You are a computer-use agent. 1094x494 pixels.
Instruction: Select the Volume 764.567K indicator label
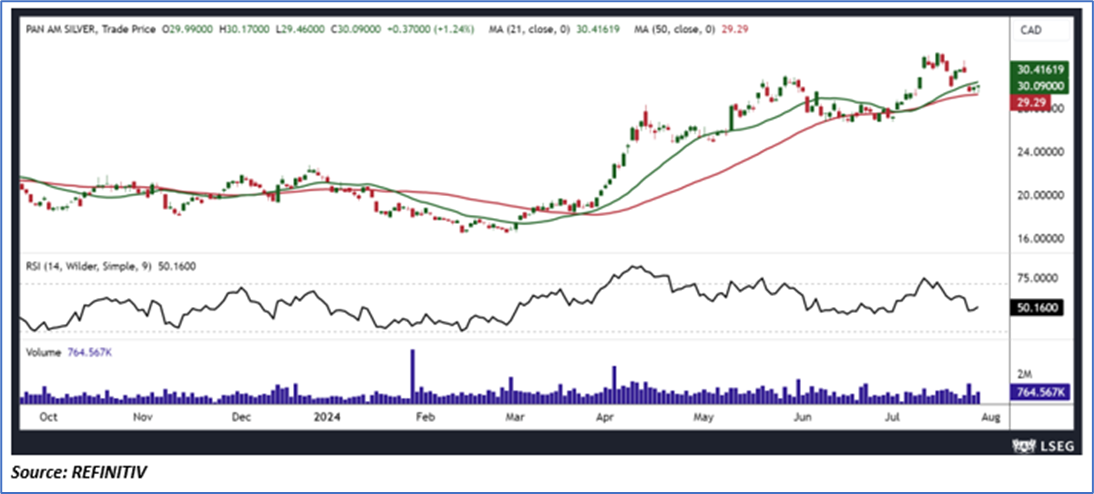coord(68,354)
